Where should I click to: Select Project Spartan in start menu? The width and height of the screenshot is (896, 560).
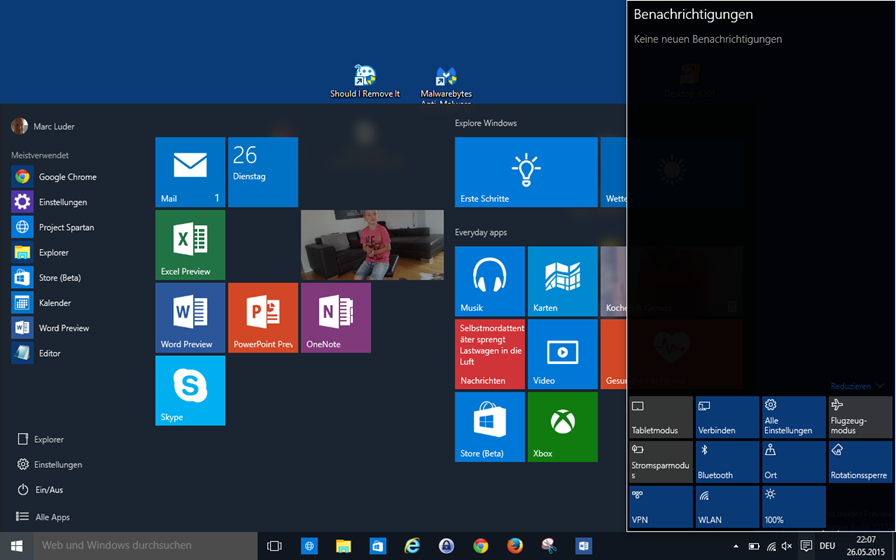click(x=66, y=227)
